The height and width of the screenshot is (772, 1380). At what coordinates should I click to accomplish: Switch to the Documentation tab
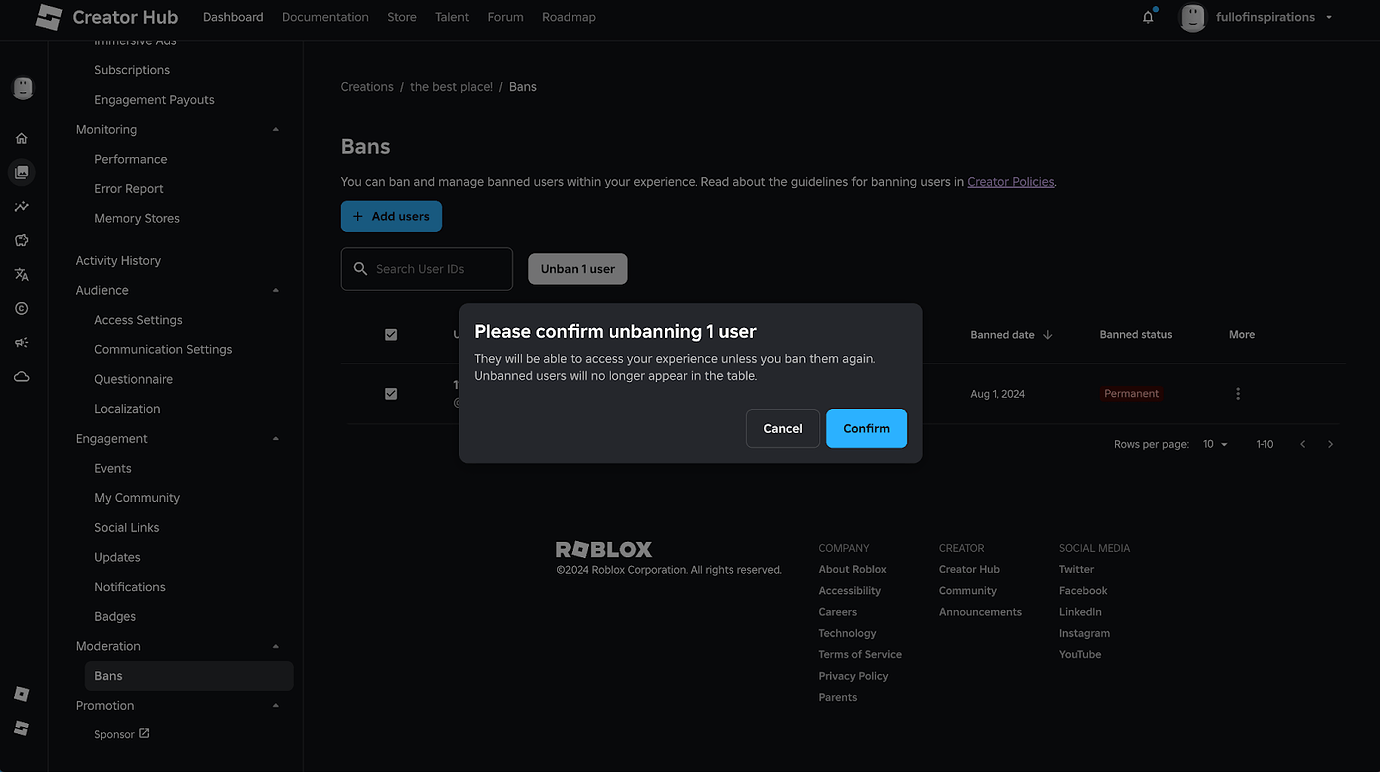tap(324, 16)
